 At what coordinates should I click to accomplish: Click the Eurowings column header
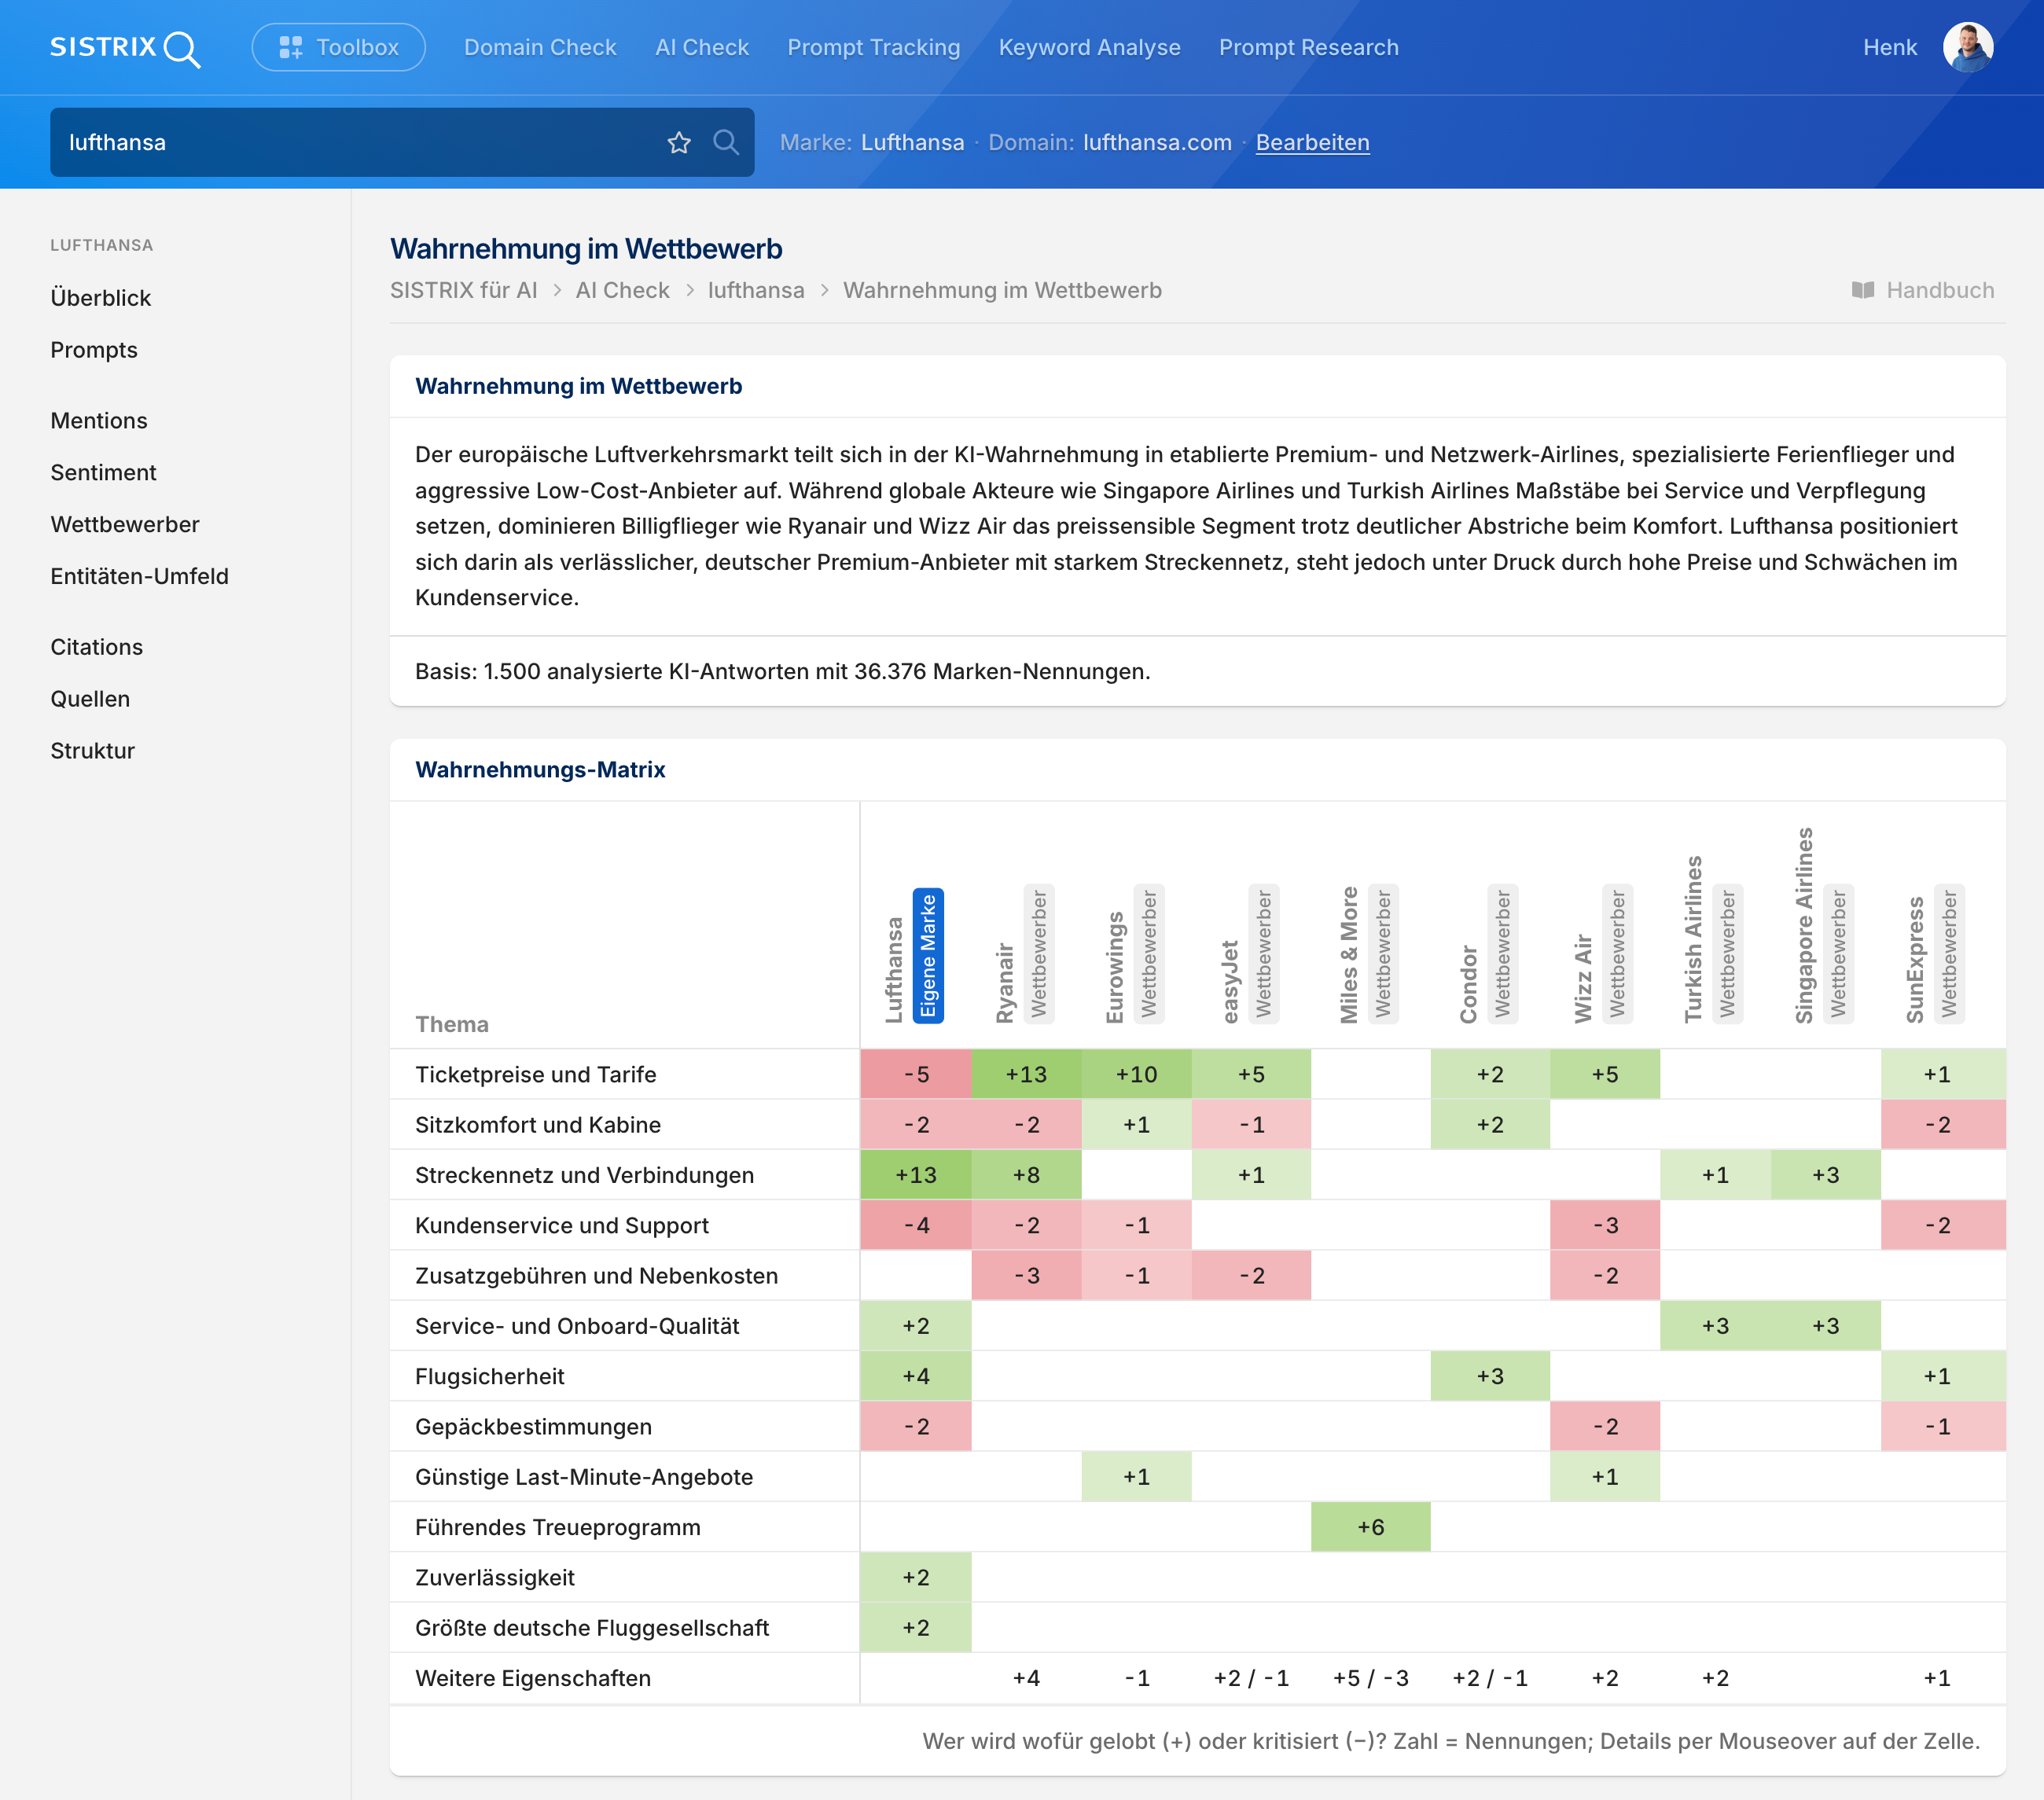(x=1115, y=967)
